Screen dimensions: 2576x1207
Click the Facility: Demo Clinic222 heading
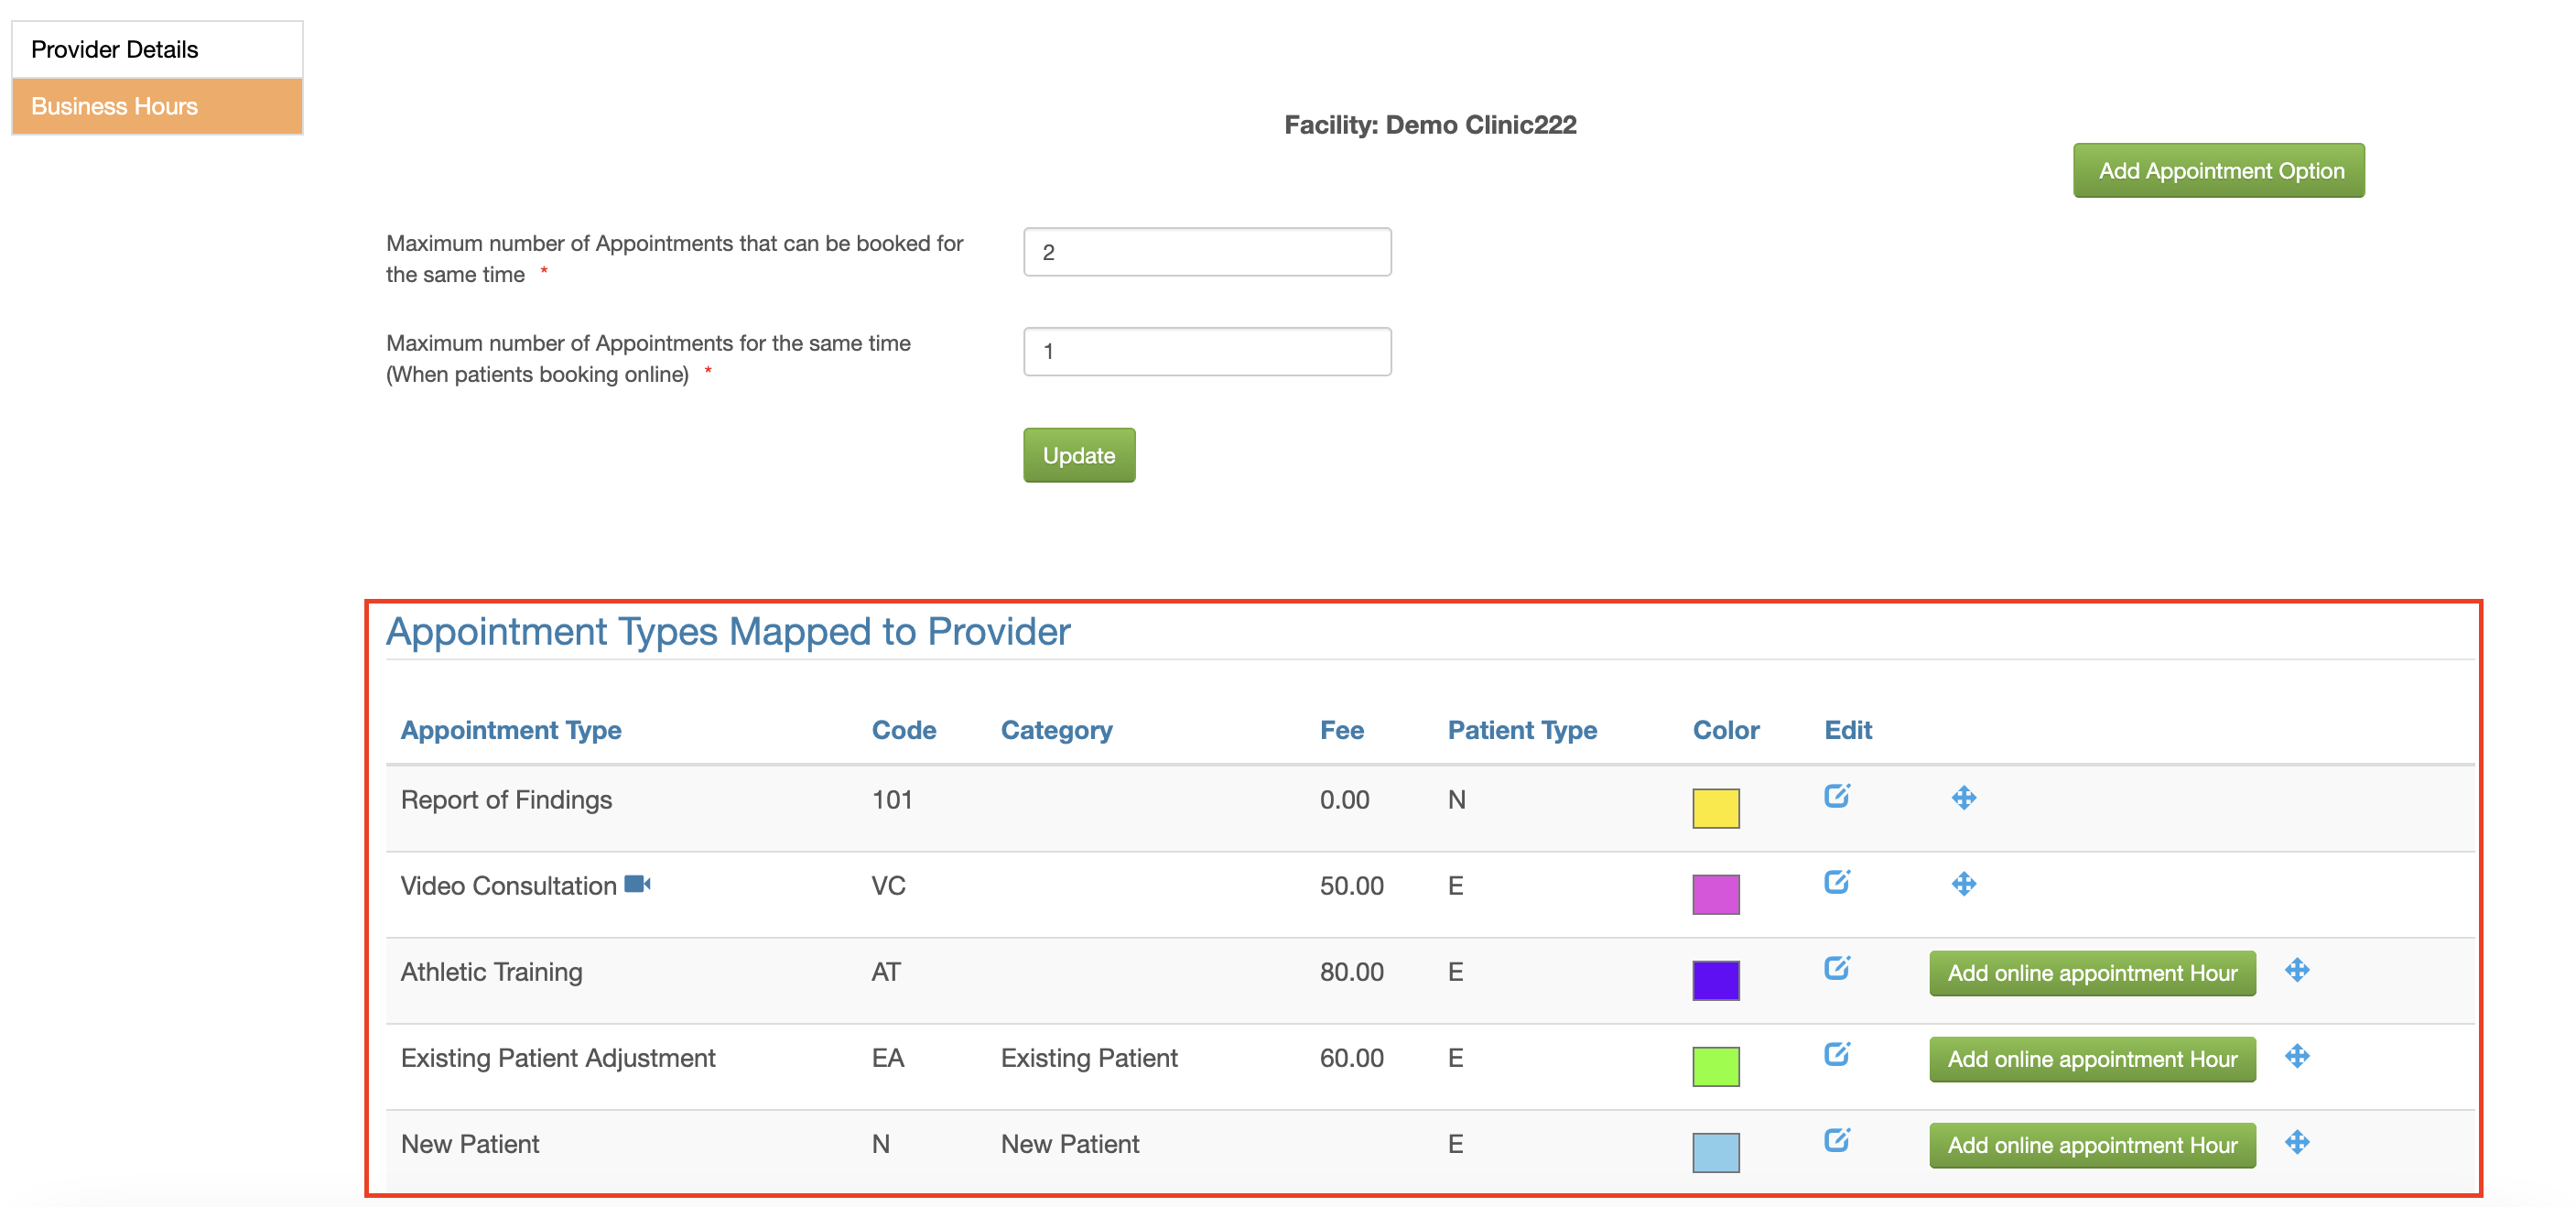click(x=1430, y=125)
